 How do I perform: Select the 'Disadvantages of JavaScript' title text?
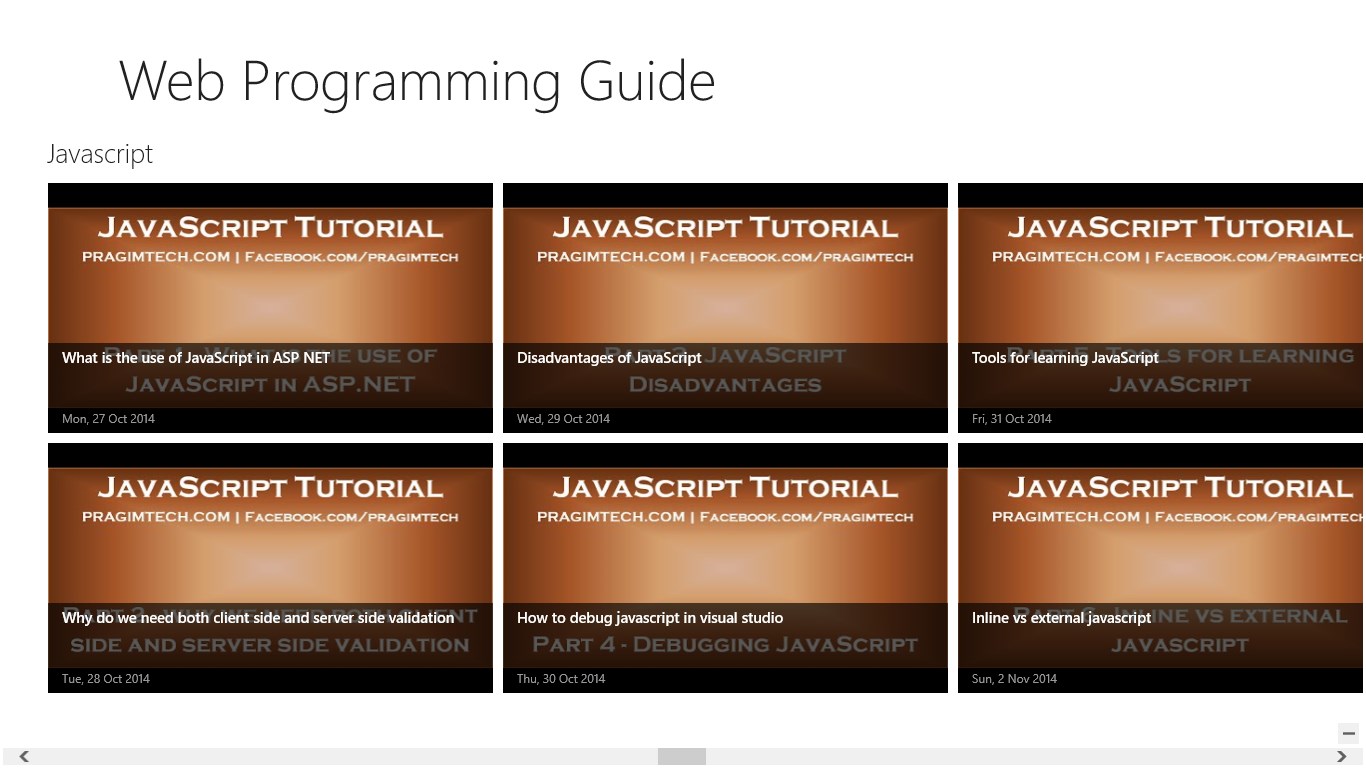[609, 358]
